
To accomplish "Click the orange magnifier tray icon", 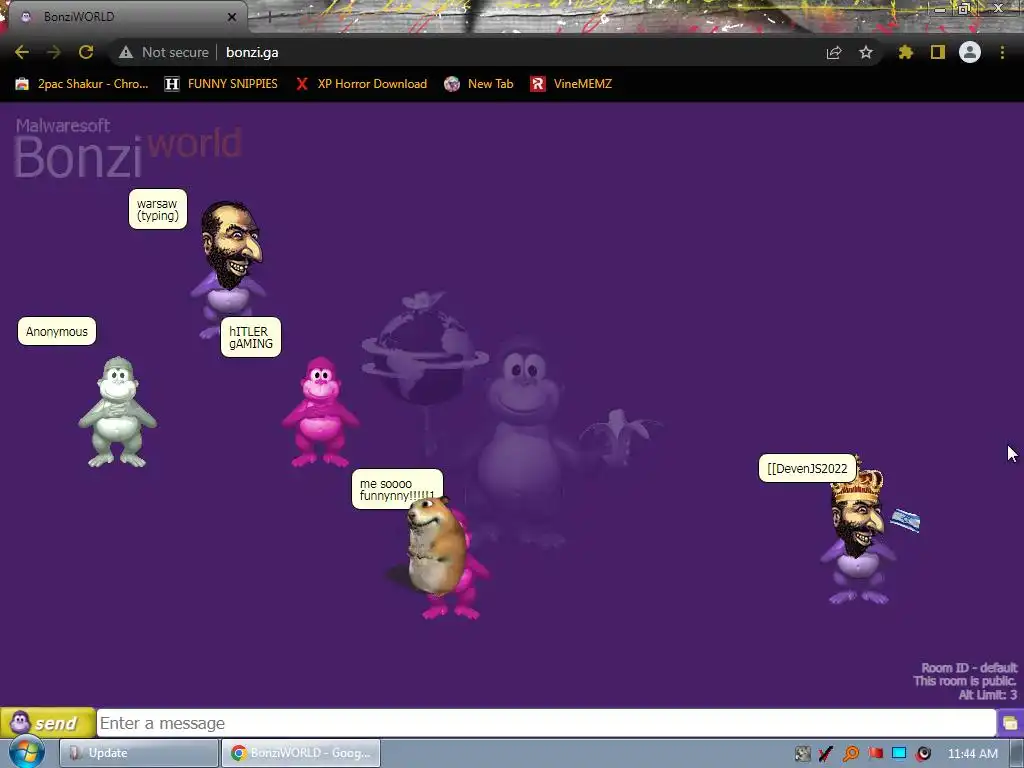I will (x=850, y=754).
